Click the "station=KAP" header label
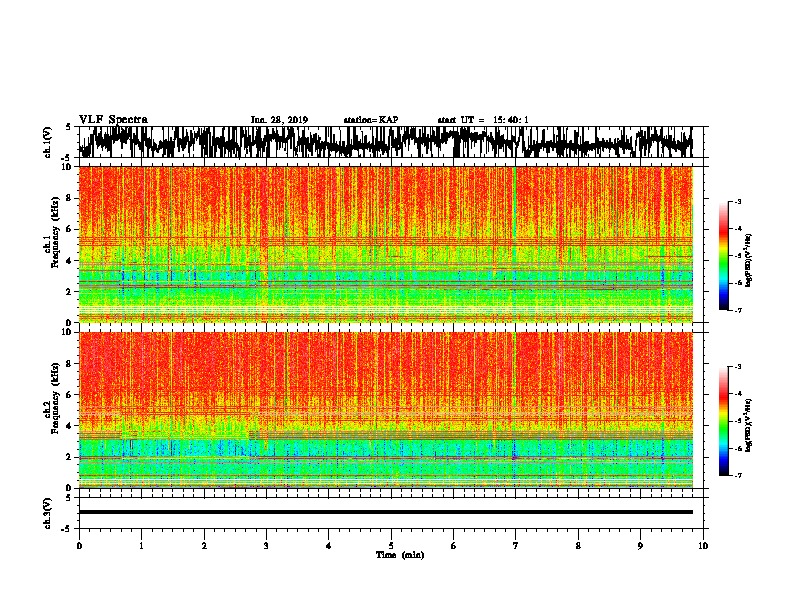 (371, 120)
